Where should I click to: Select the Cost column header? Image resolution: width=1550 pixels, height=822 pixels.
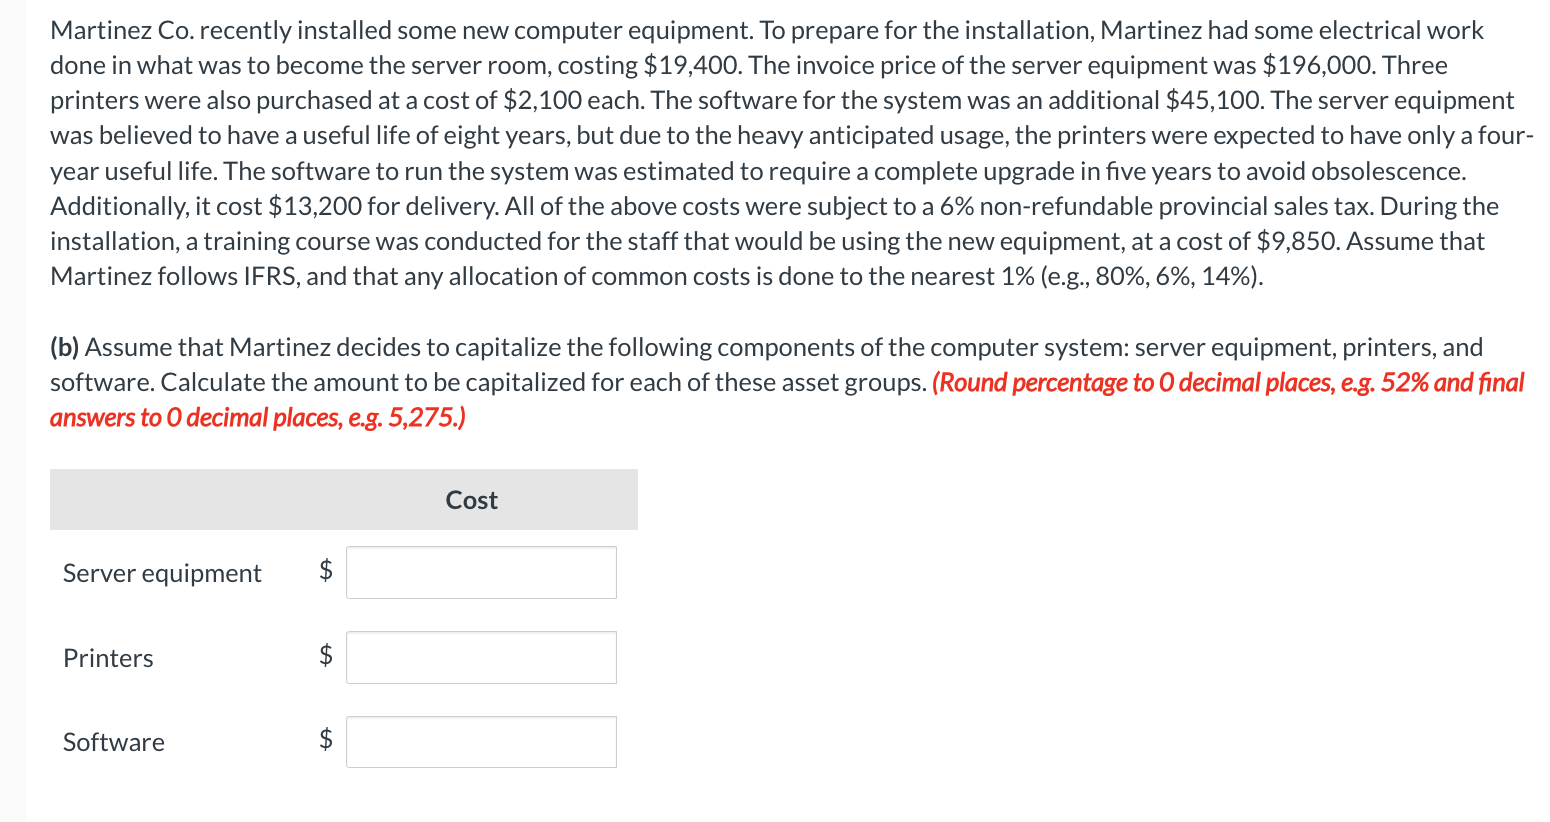point(470,499)
